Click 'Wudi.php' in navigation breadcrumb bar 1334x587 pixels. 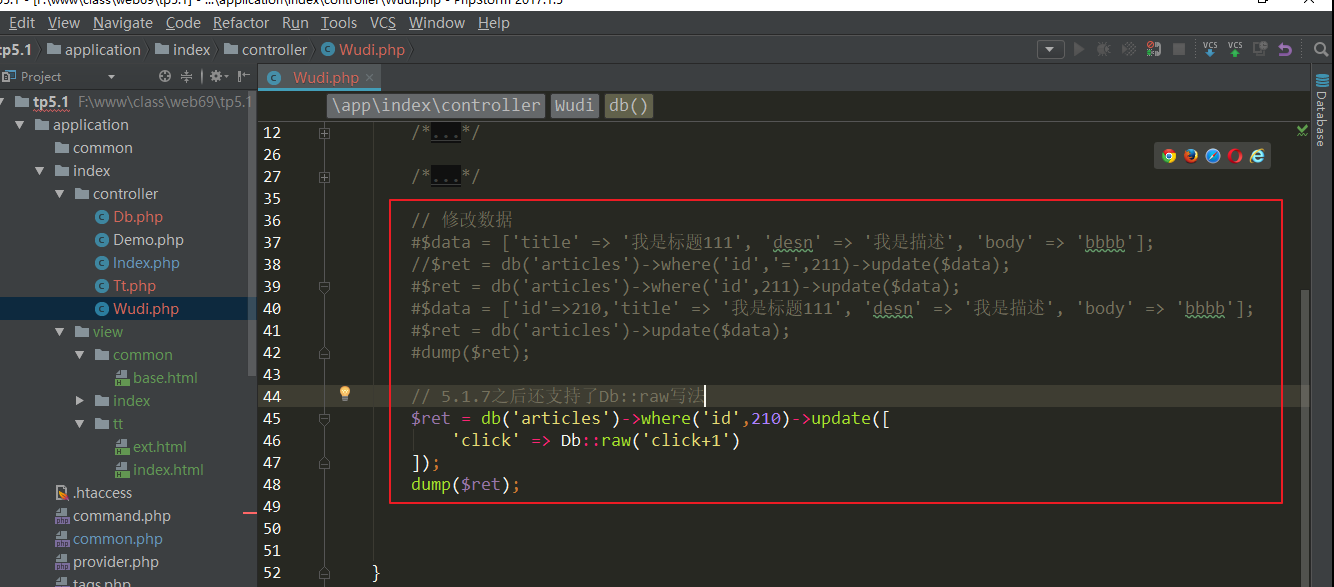(362, 49)
